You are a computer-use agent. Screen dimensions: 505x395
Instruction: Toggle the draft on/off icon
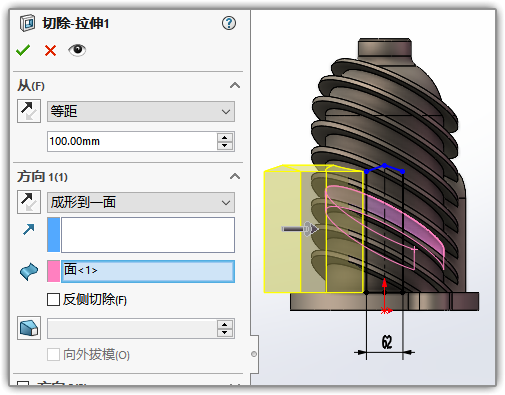click(29, 328)
